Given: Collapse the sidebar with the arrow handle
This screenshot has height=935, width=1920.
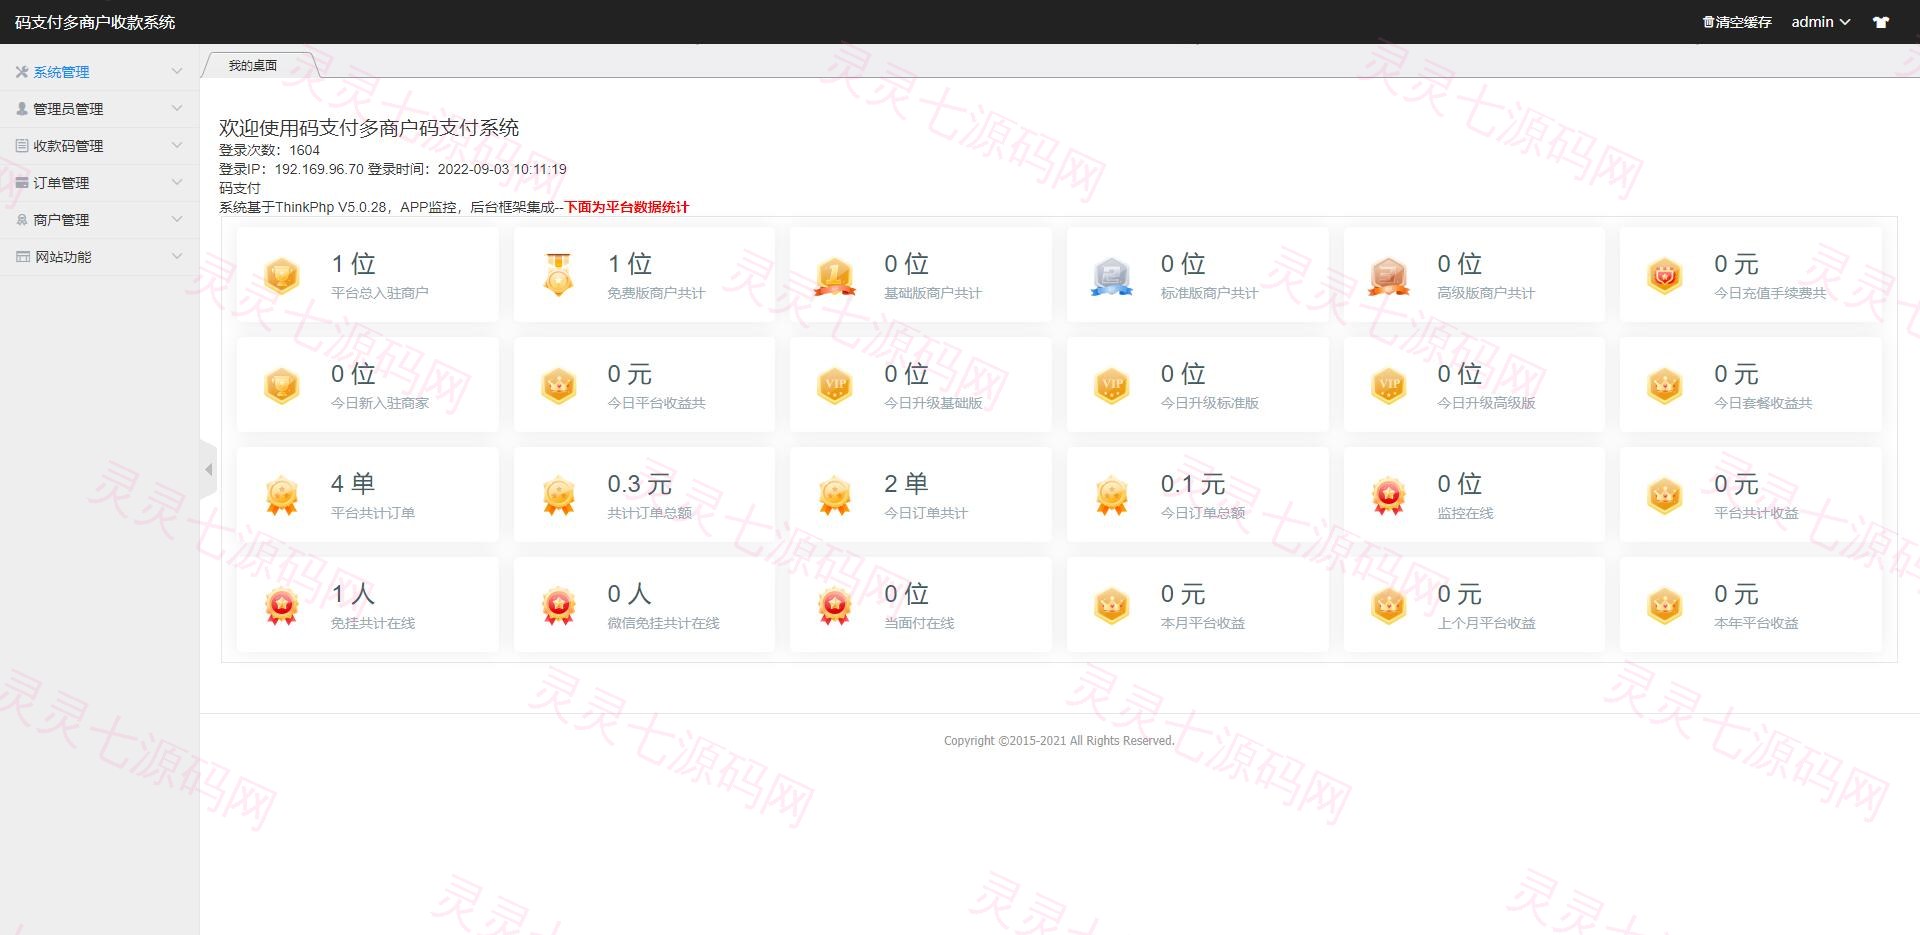Looking at the screenshot, I should pyautogui.click(x=208, y=469).
